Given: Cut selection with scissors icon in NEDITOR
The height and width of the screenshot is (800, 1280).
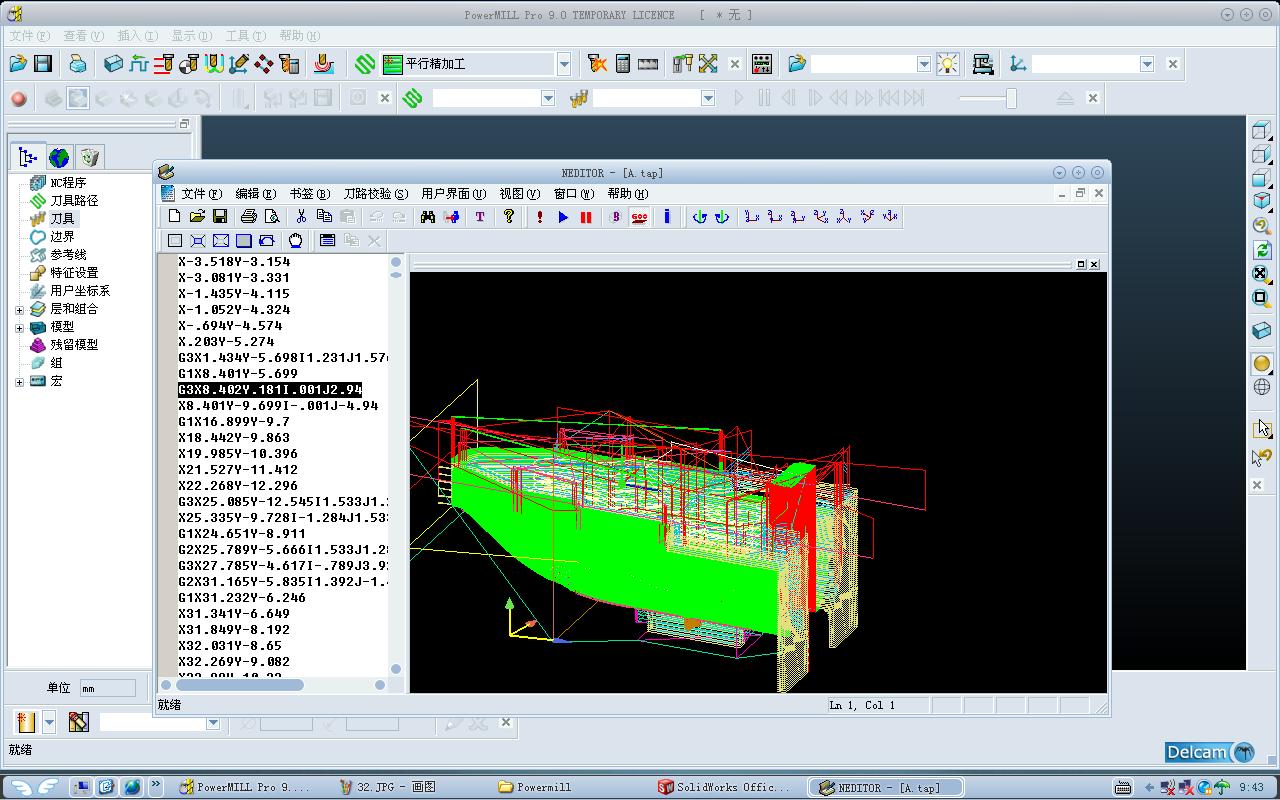Looking at the screenshot, I should [301, 216].
